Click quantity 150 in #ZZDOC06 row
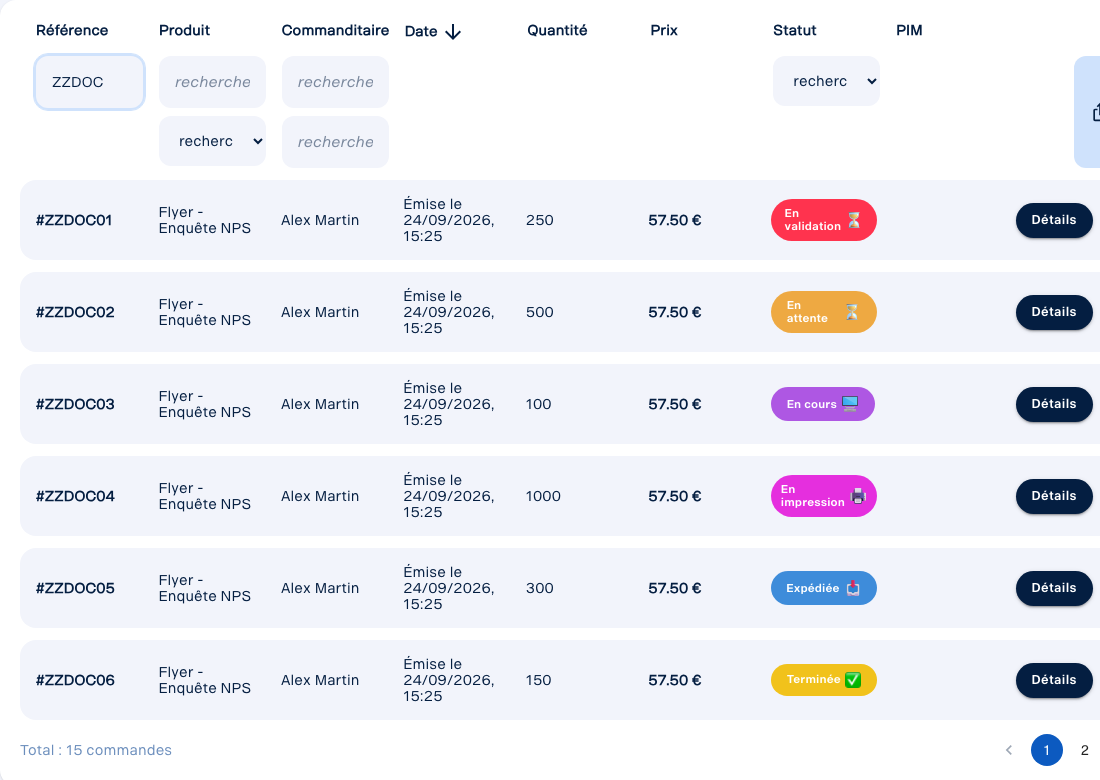Image resolution: width=1100 pixels, height=780 pixels. pos(539,680)
